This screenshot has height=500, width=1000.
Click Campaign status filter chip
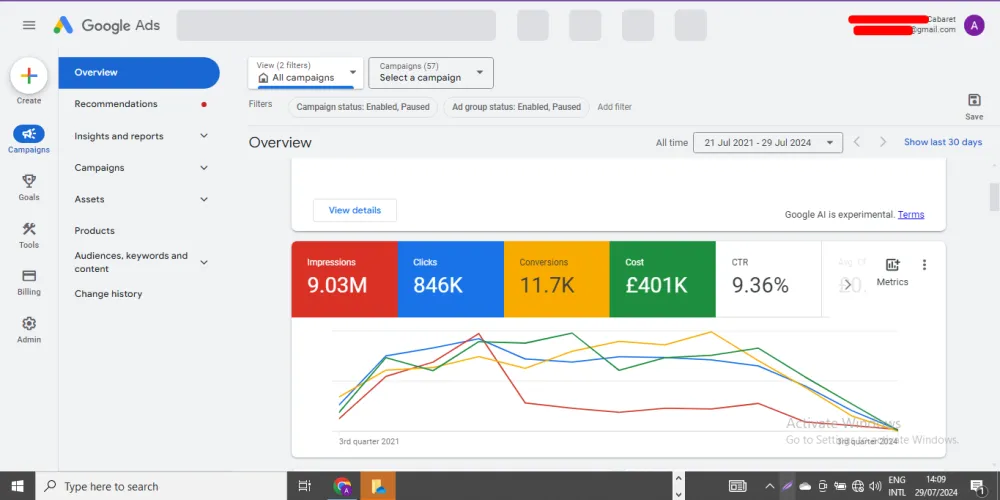[363, 107]
